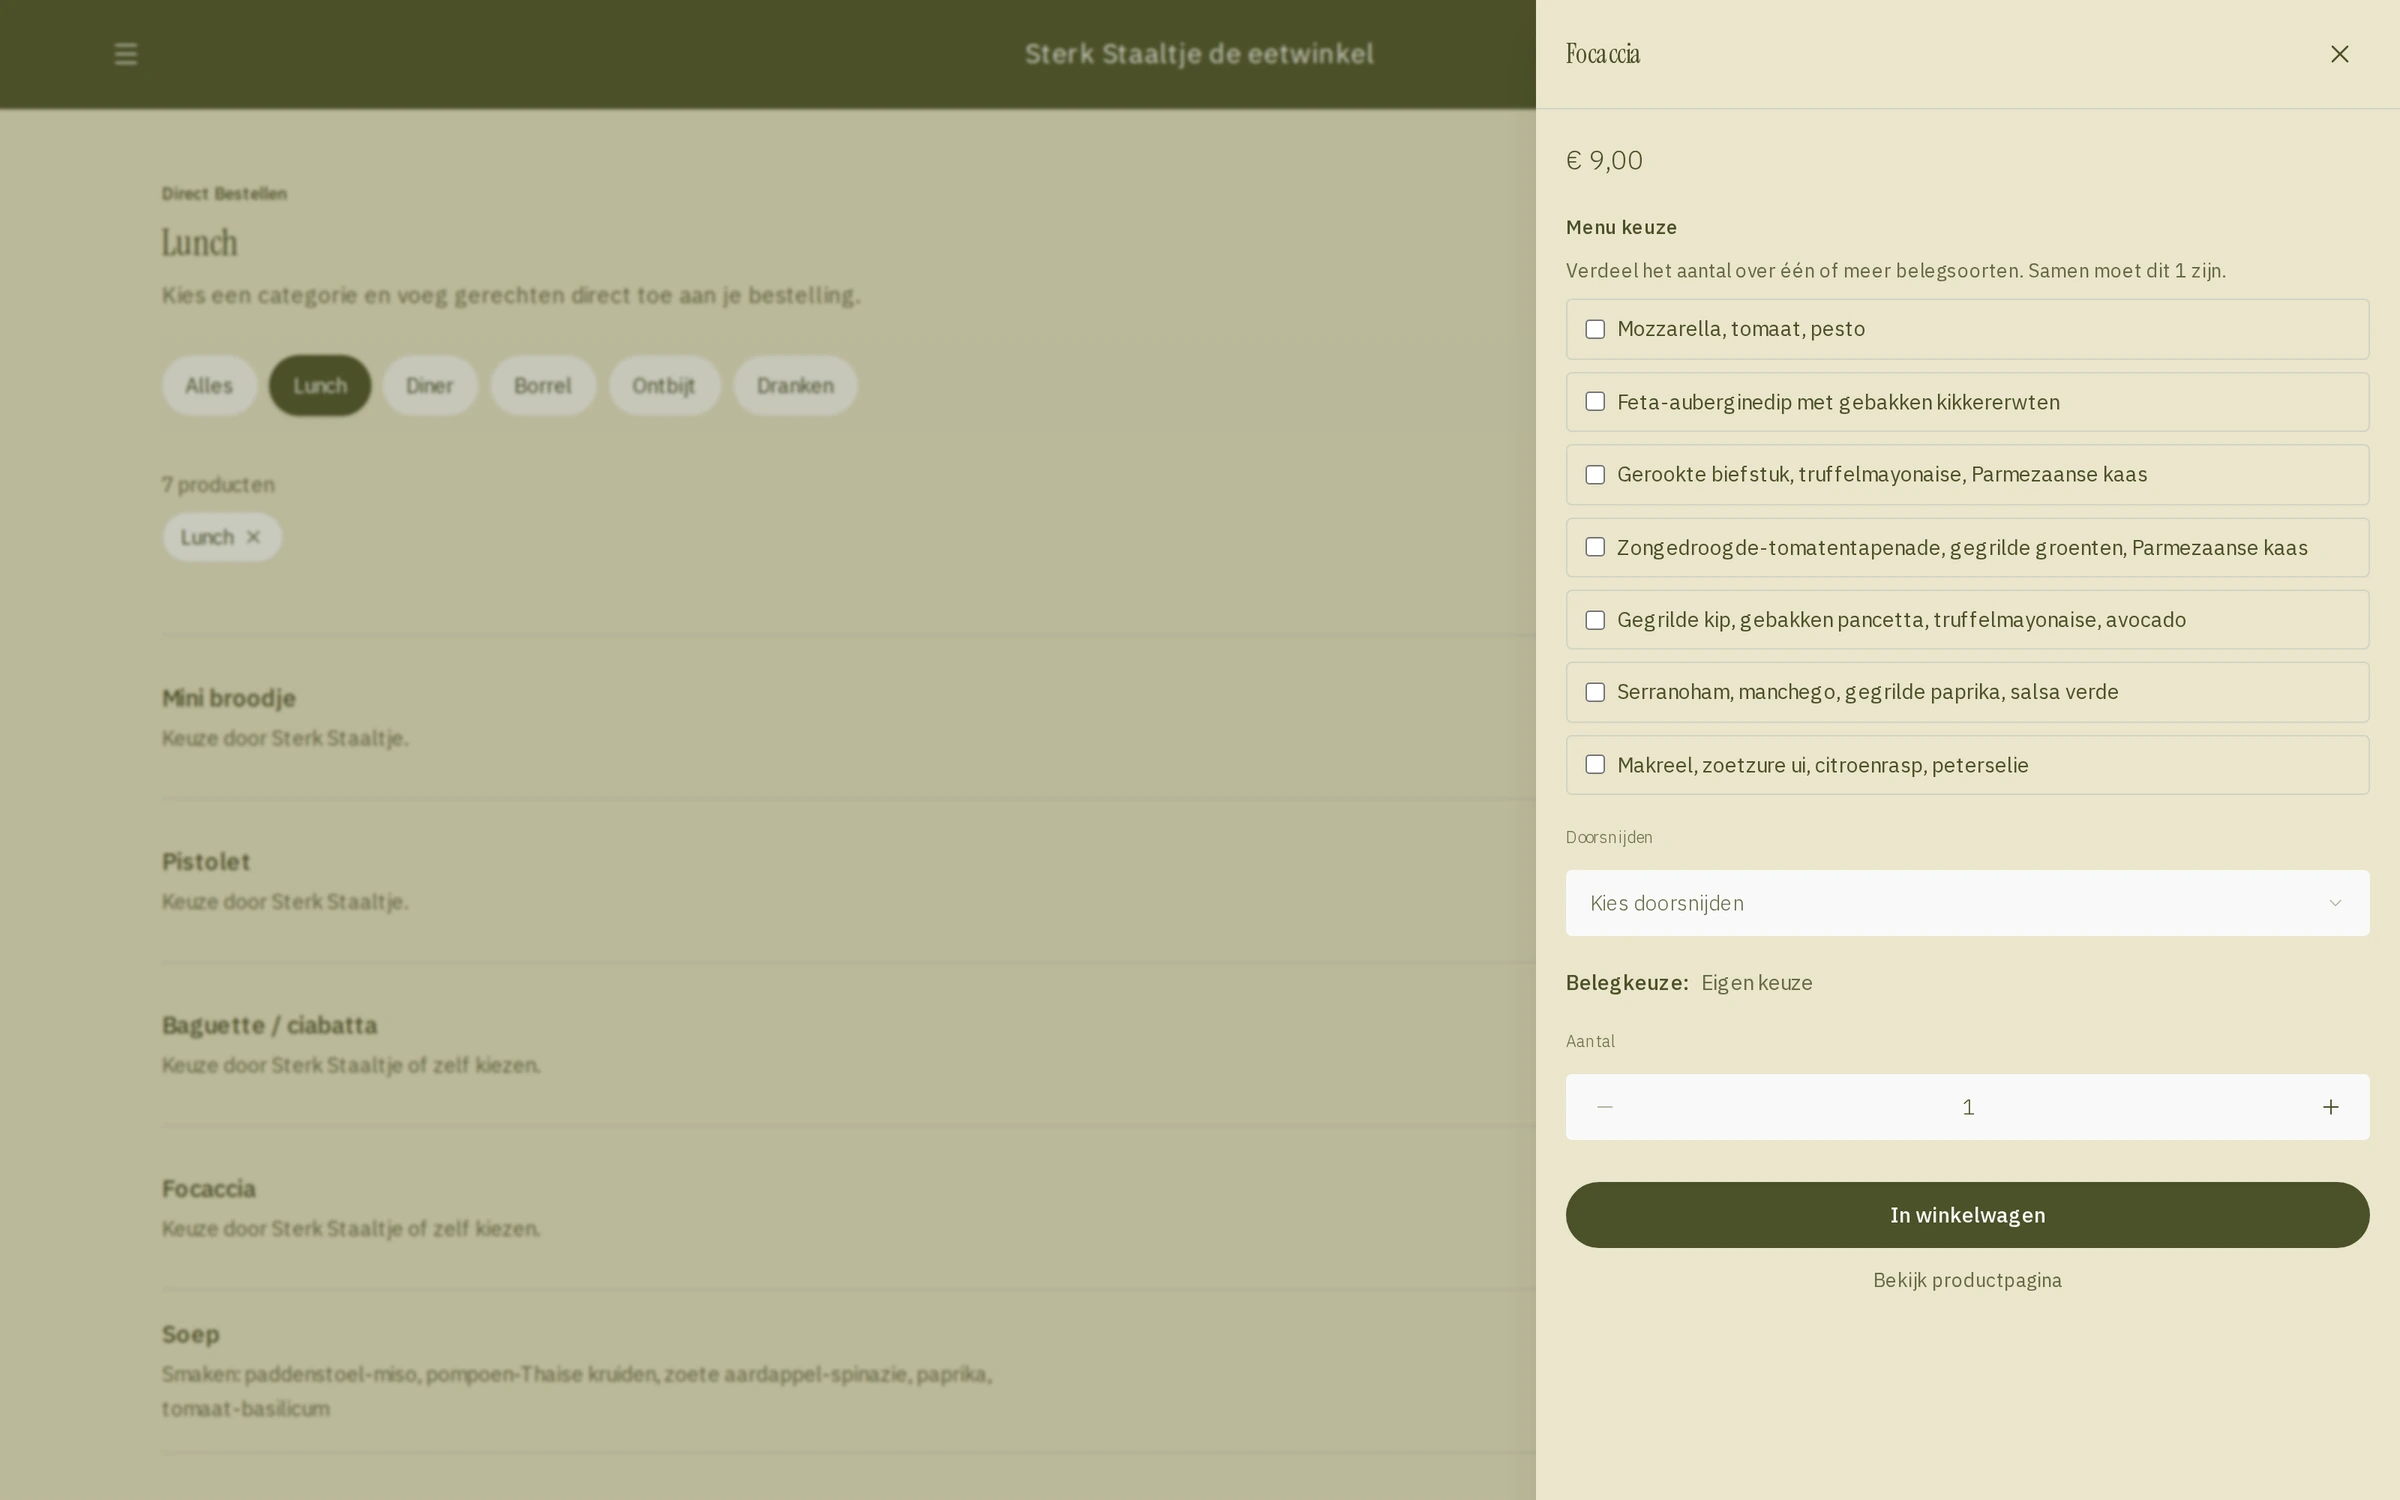Open the Baguette / ciabatta product

coord(269,1025)
